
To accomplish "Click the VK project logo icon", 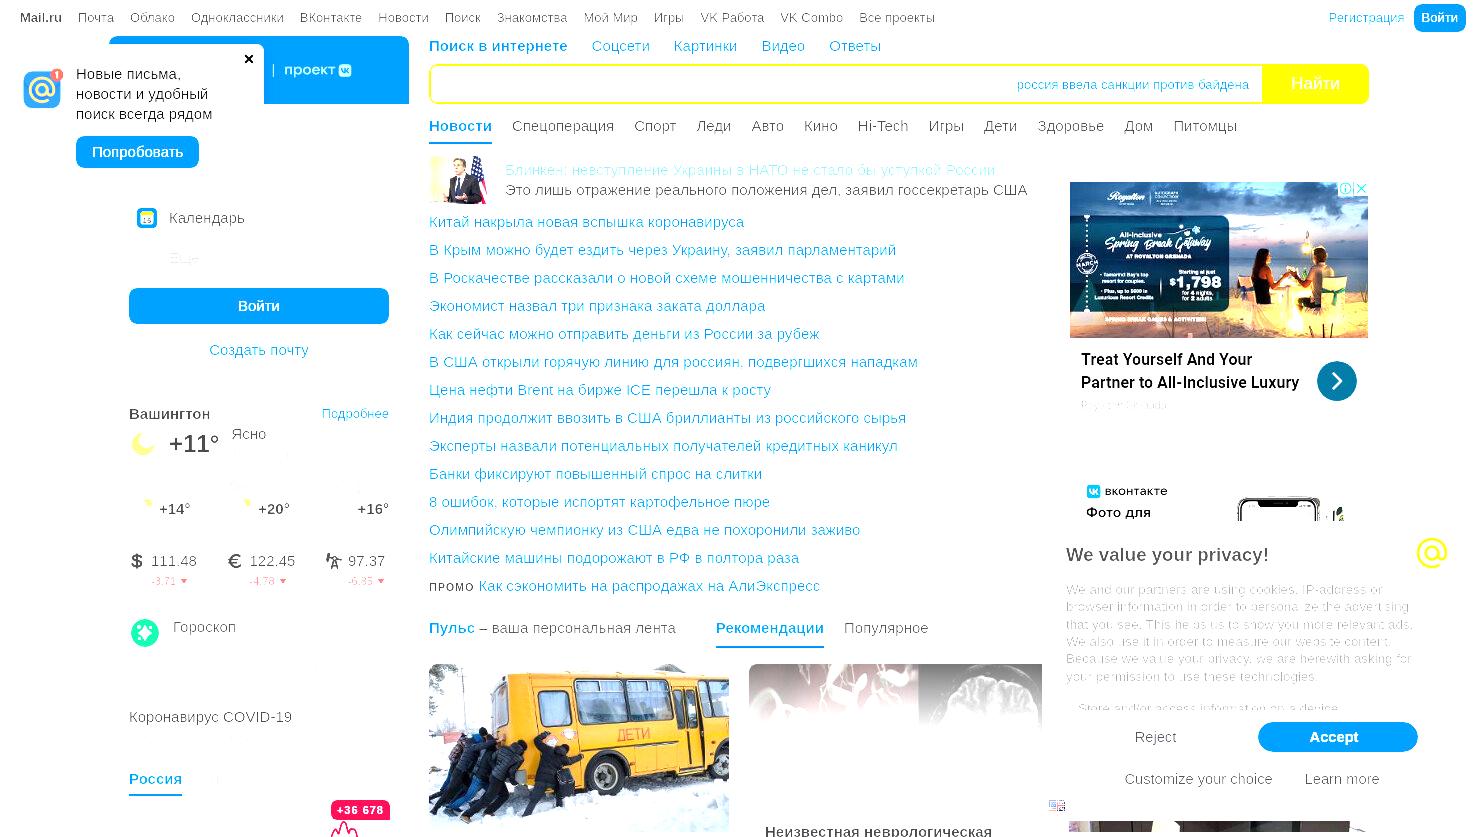I will [x=345, y=70].
